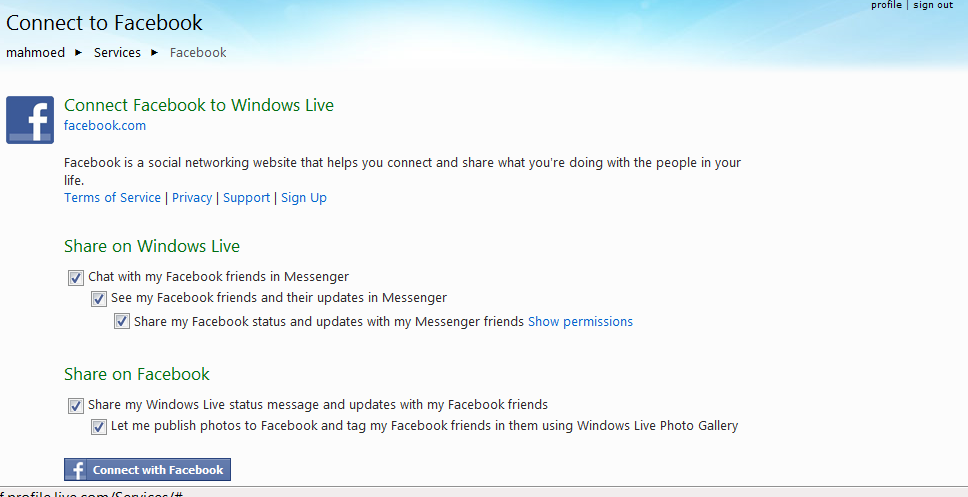Open the facebook.com link

pos(105,125)
